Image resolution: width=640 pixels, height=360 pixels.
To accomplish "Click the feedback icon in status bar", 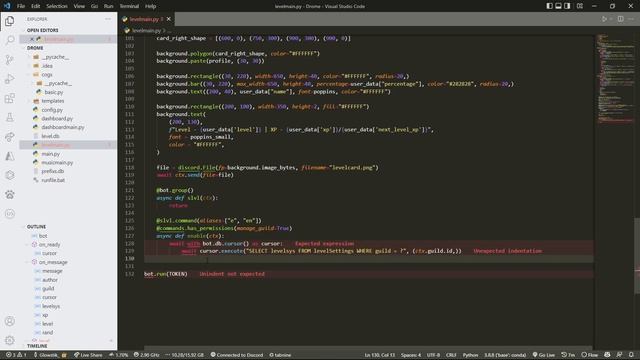I will pos(620,355).
